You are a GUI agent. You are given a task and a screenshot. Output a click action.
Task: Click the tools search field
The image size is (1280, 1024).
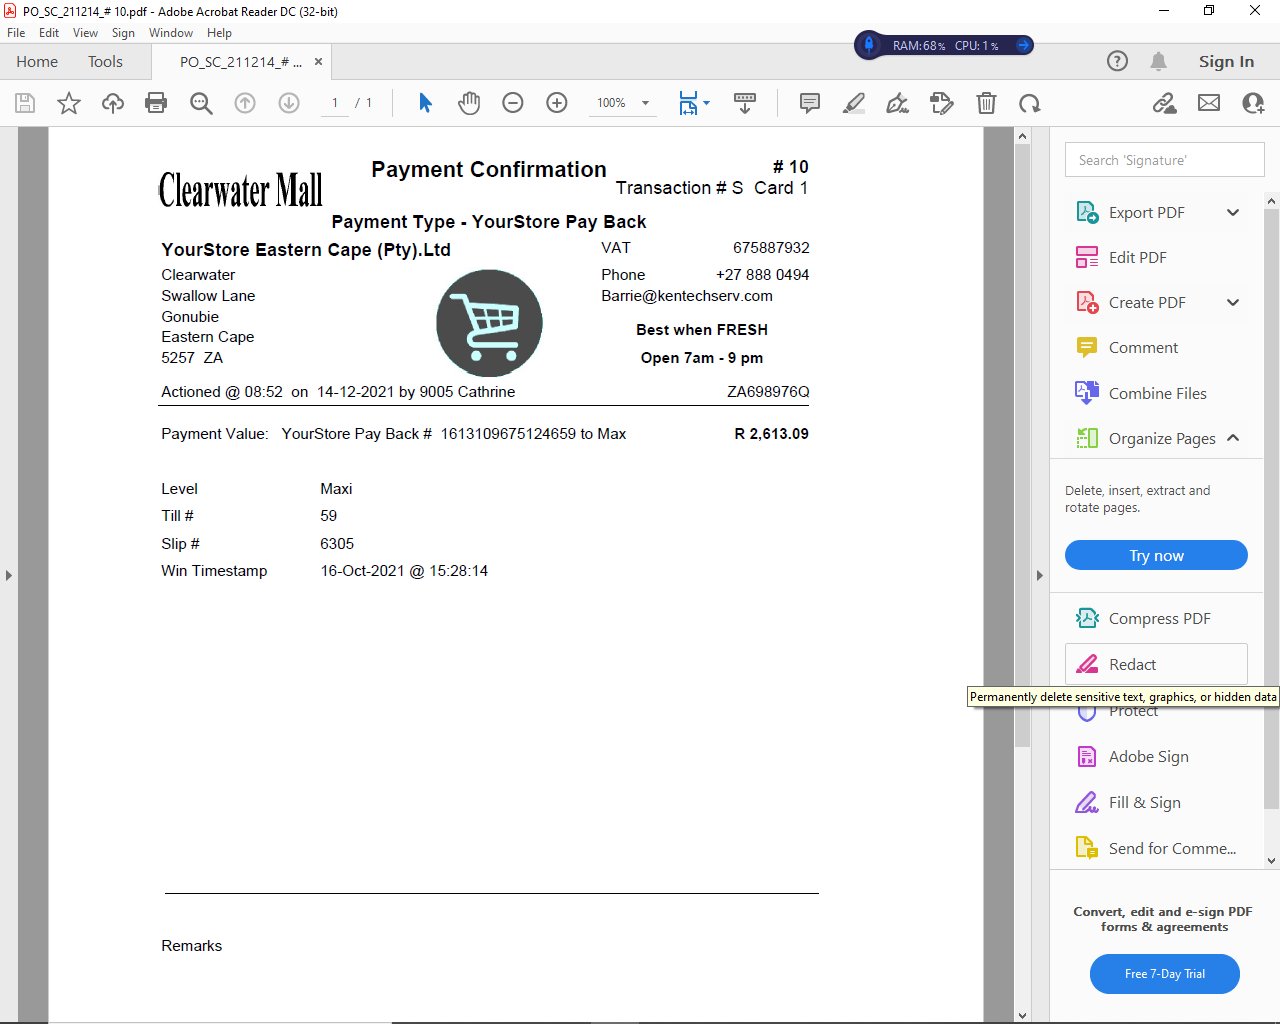[x=1164, y=160]
